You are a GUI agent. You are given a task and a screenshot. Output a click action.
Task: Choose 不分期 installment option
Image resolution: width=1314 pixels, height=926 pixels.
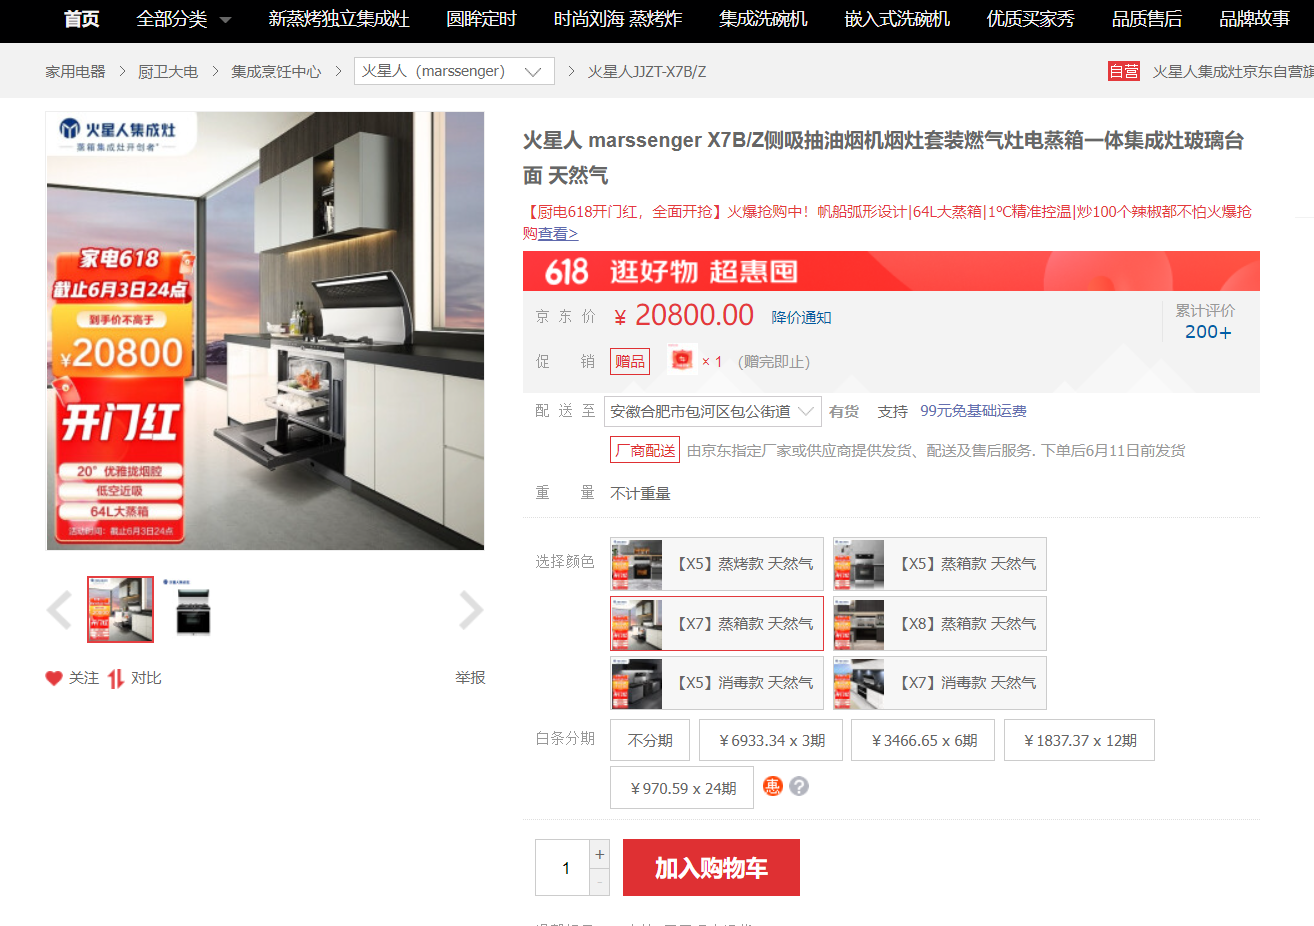tap(650, 740)
